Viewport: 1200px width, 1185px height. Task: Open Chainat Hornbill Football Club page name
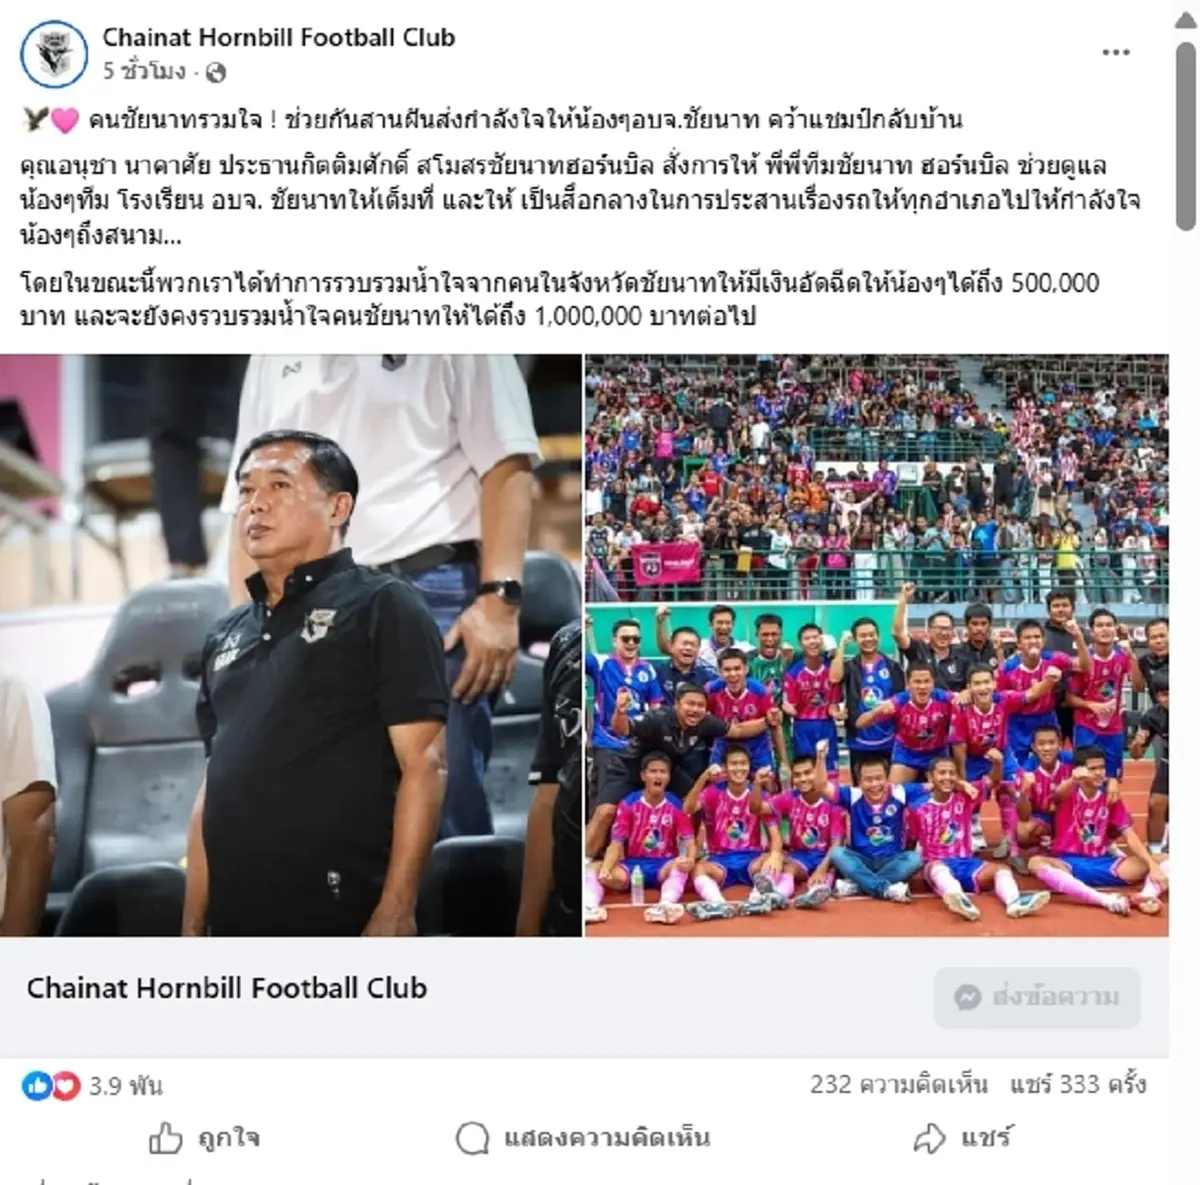point(279,37)
